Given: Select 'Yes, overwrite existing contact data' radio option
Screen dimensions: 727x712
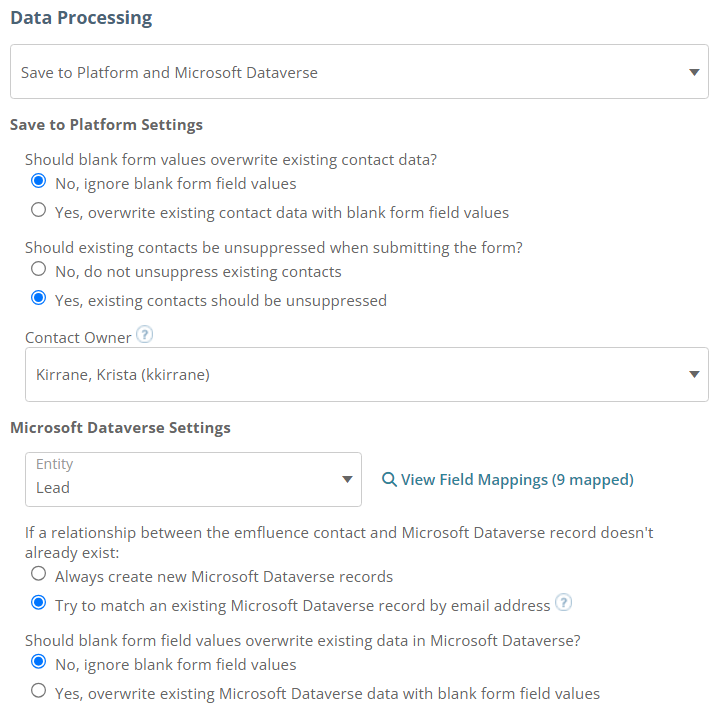Looking at the screenshot, I should (x=38, y=211).
